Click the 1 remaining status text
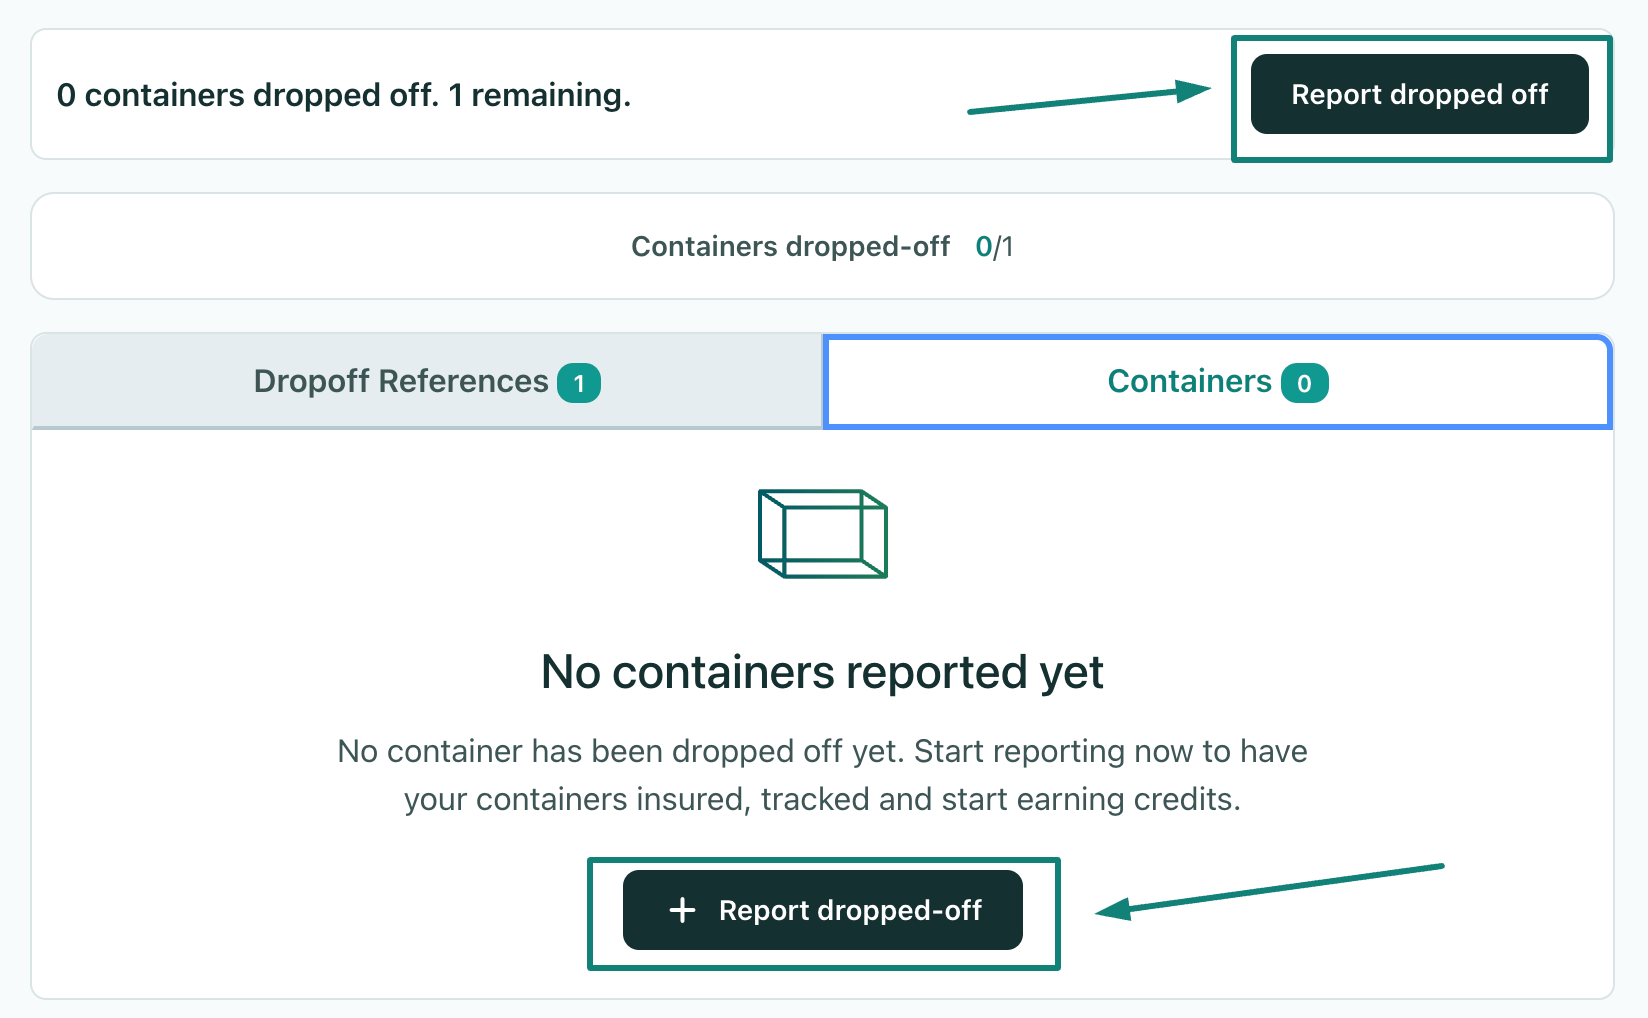Screen dimensions: 1648x1018 click(x=540, y=95)
